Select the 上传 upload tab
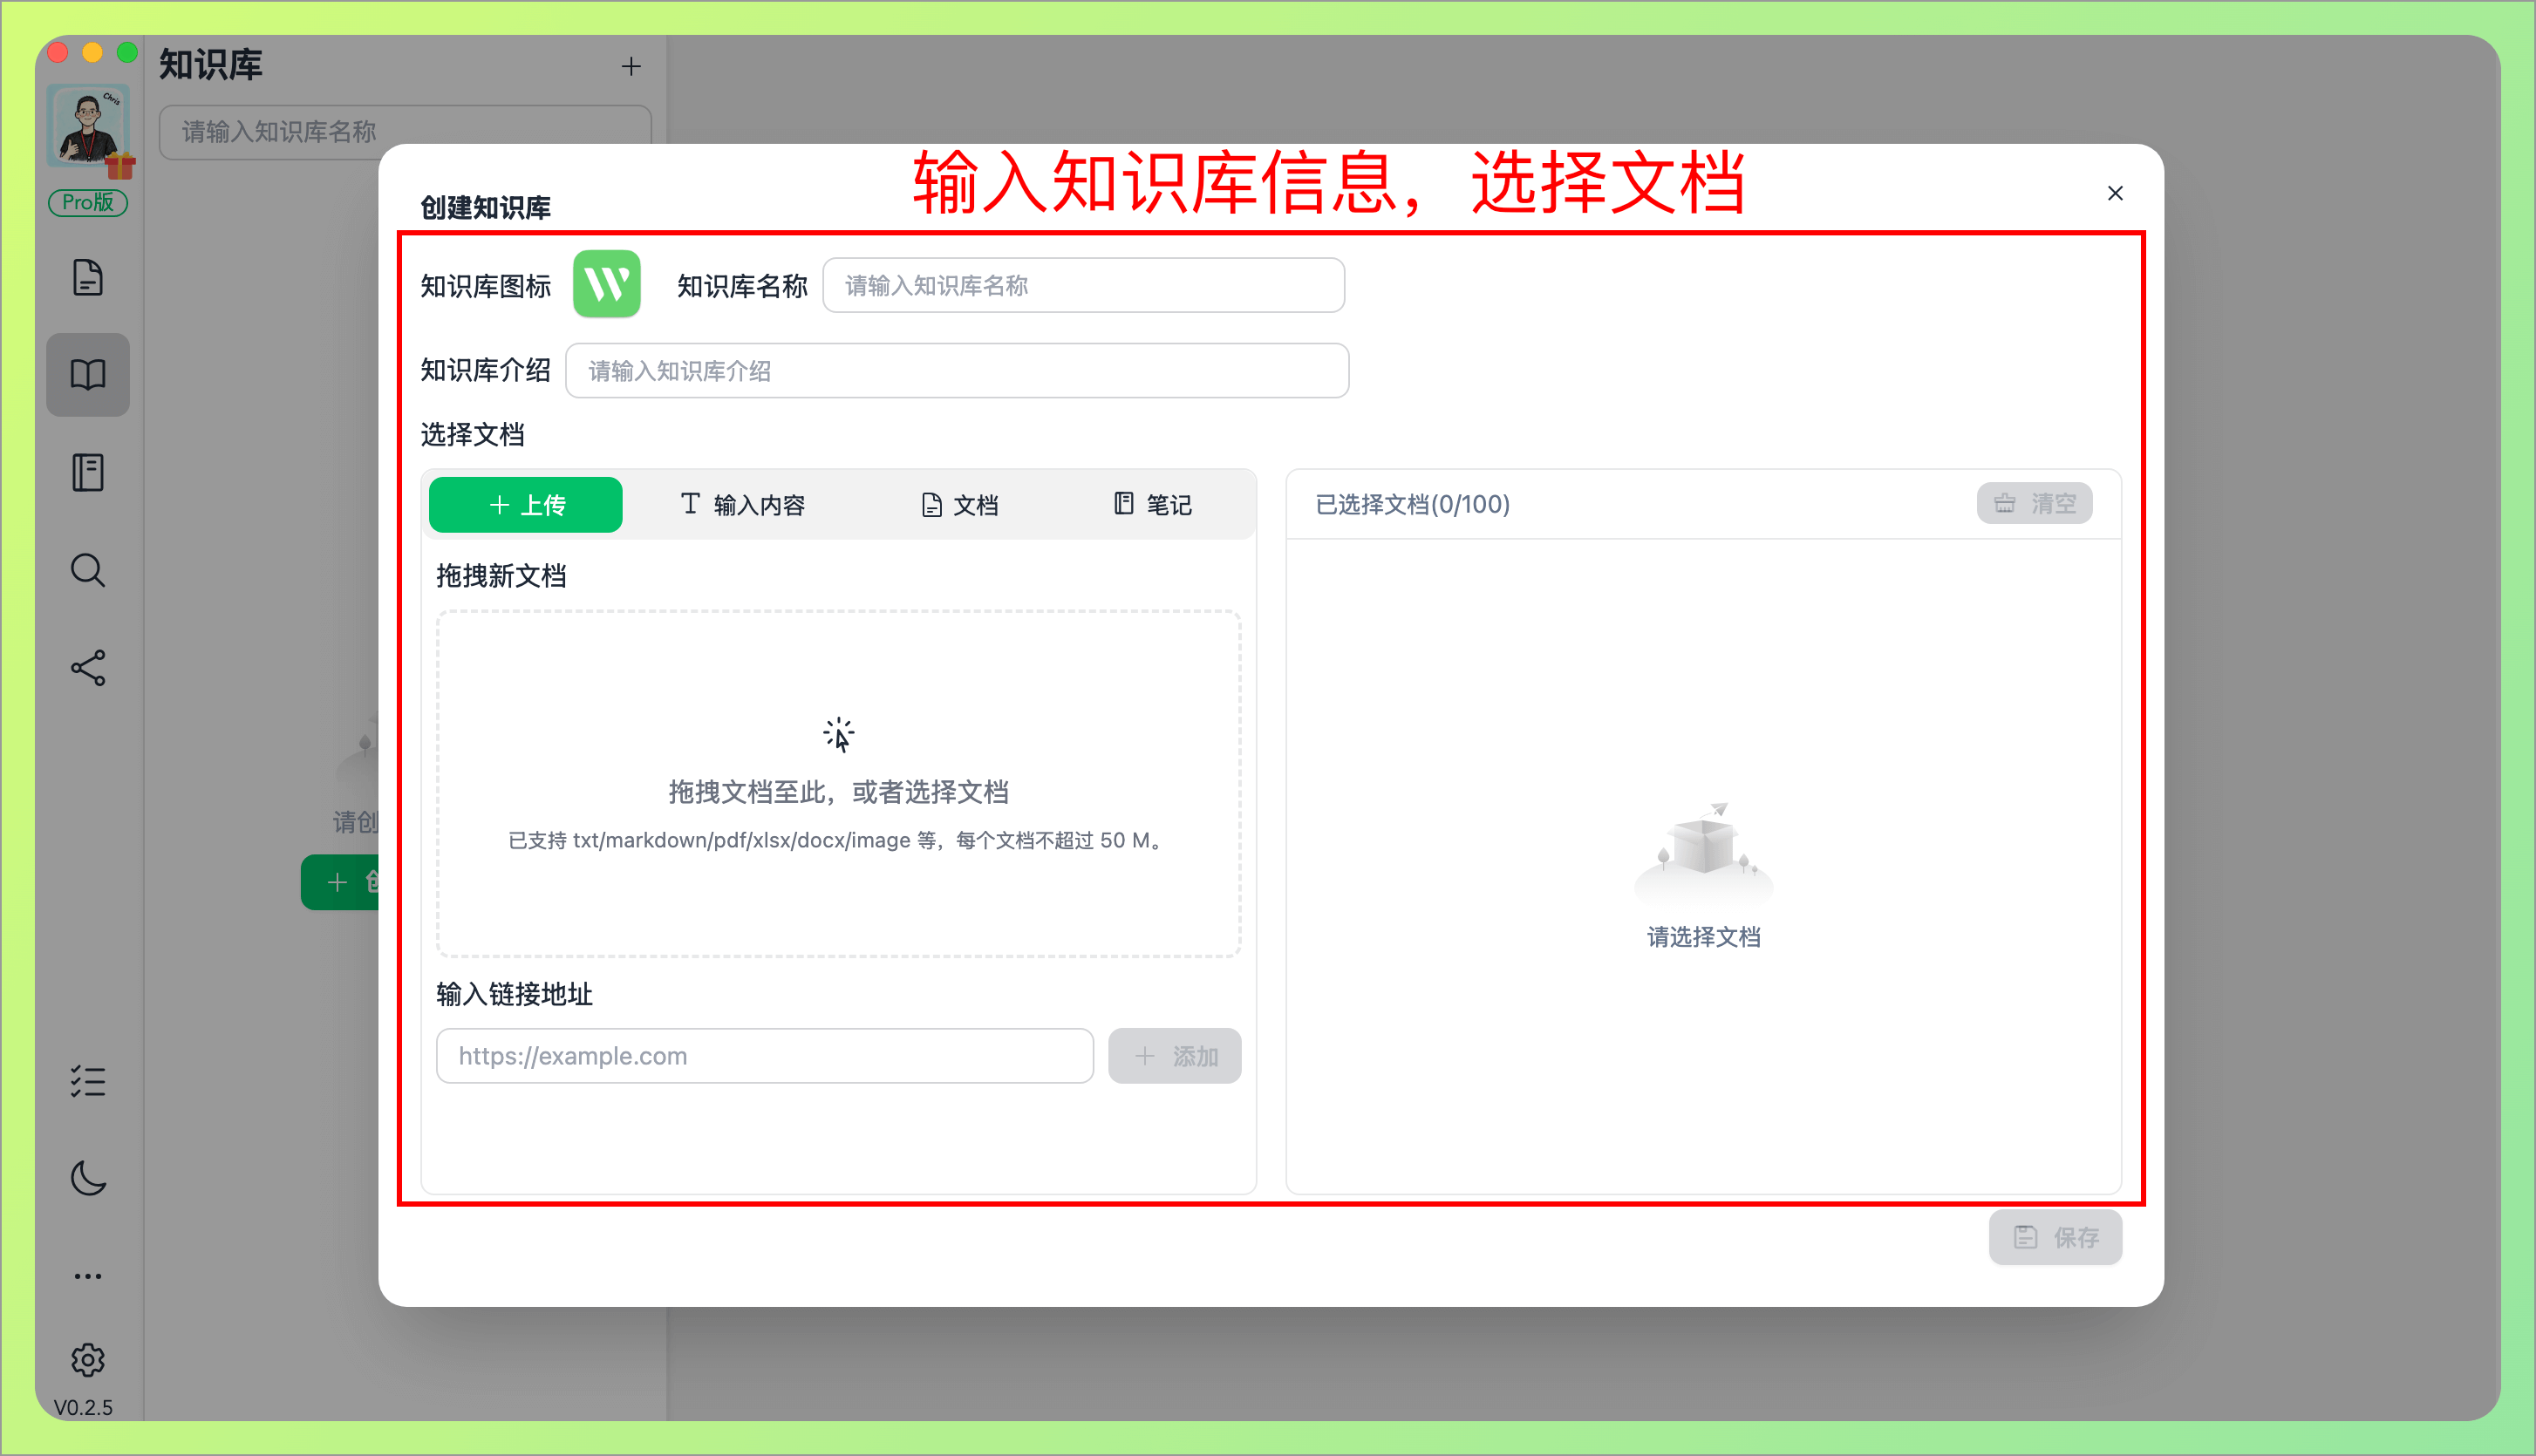 [525, 504]
